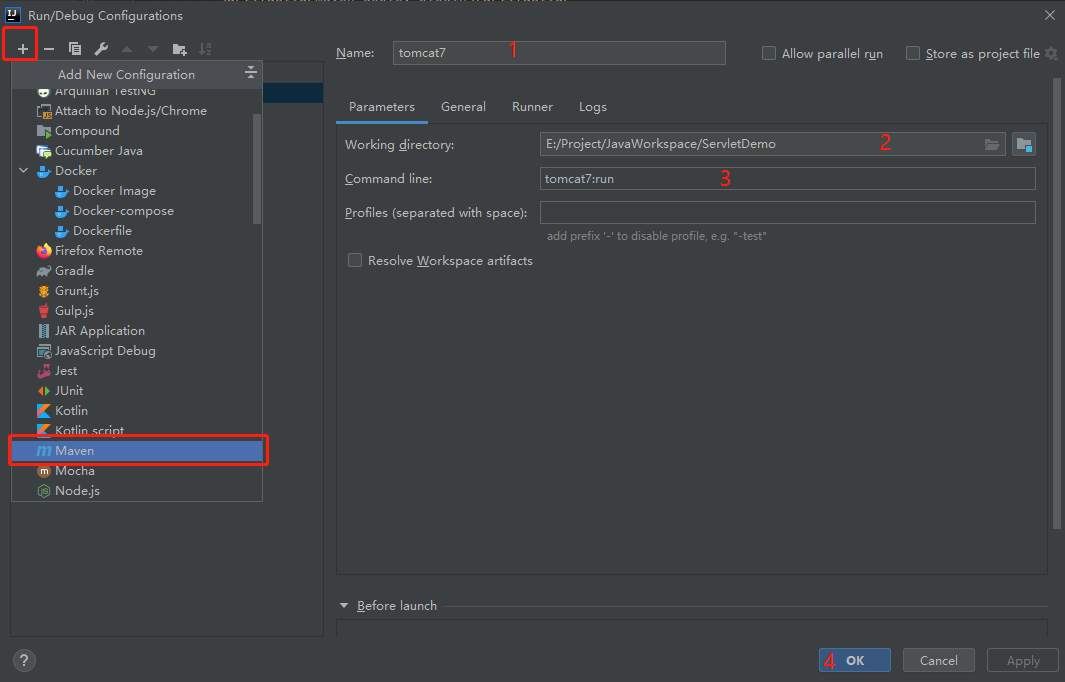The height and width of the screenshot is (682, 1065).
Task: Check Store as project file
Action: tap(913, 53)
